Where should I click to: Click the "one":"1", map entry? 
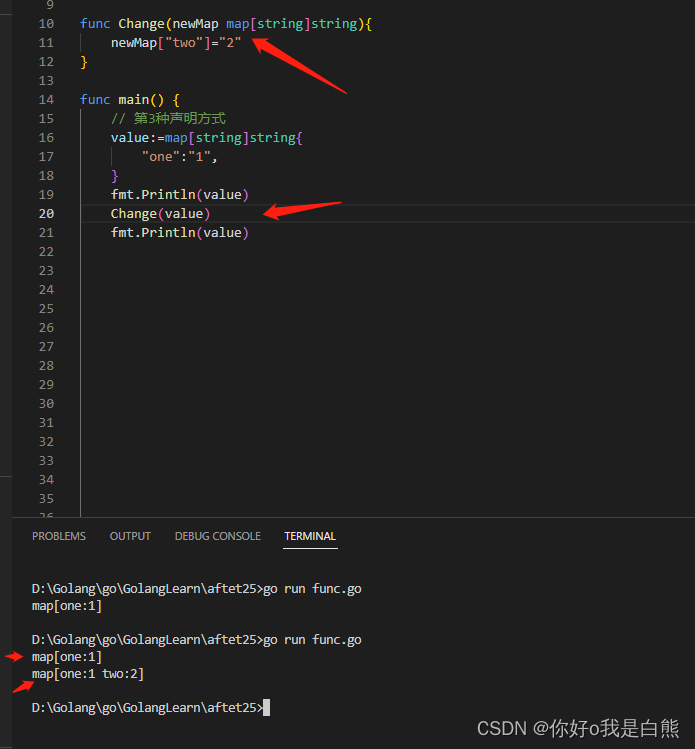pos(180,157)
